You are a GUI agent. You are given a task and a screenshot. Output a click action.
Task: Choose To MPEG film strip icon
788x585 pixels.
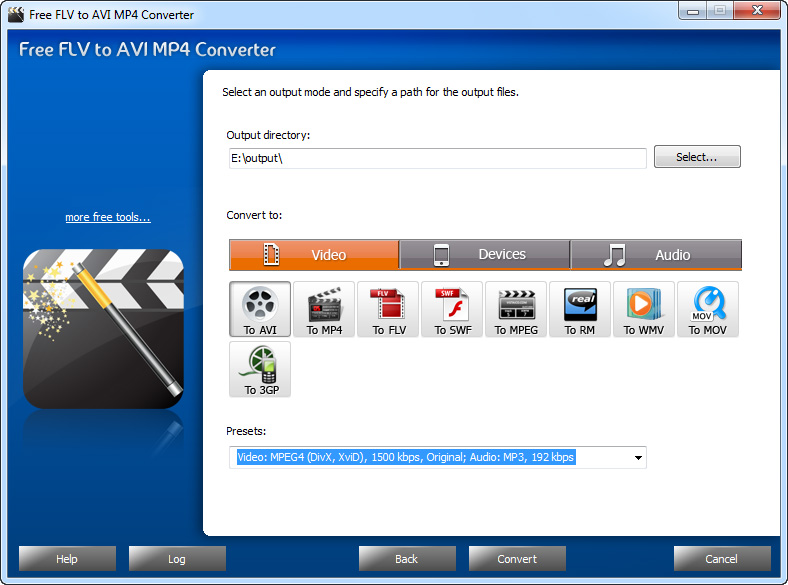(x=516, y=309)
